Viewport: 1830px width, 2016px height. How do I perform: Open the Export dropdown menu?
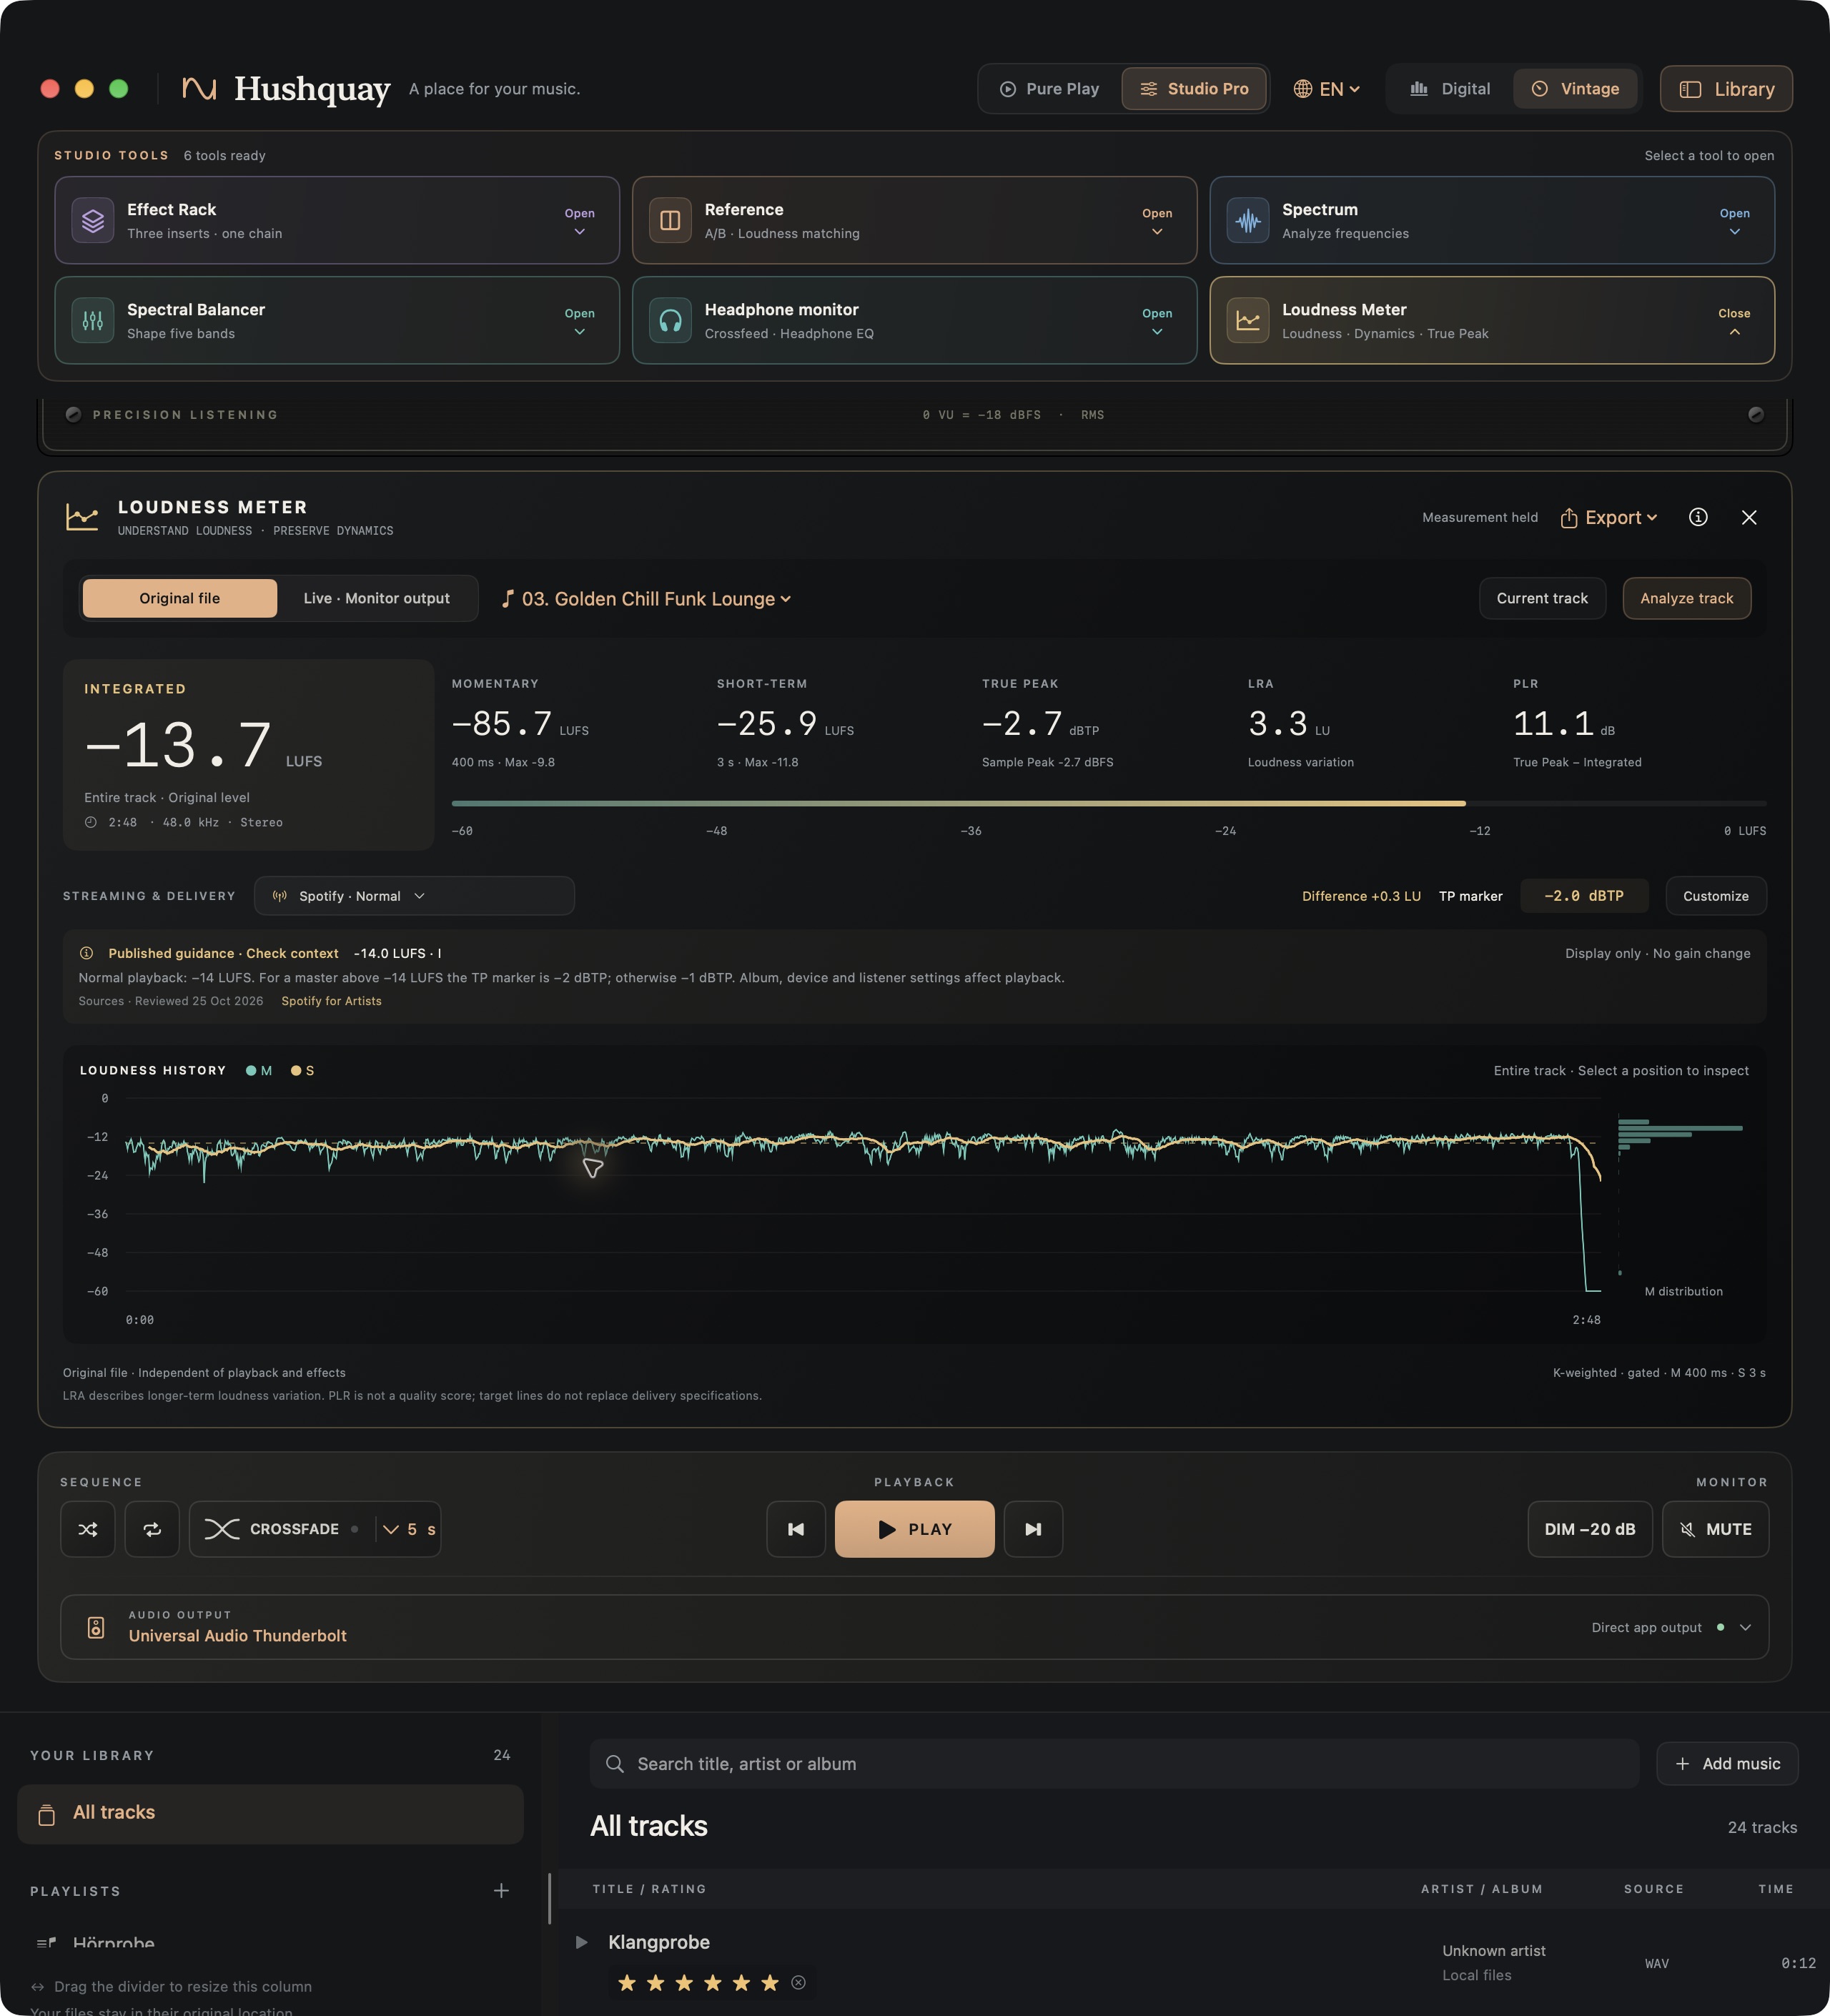(x=1609, y=517)
